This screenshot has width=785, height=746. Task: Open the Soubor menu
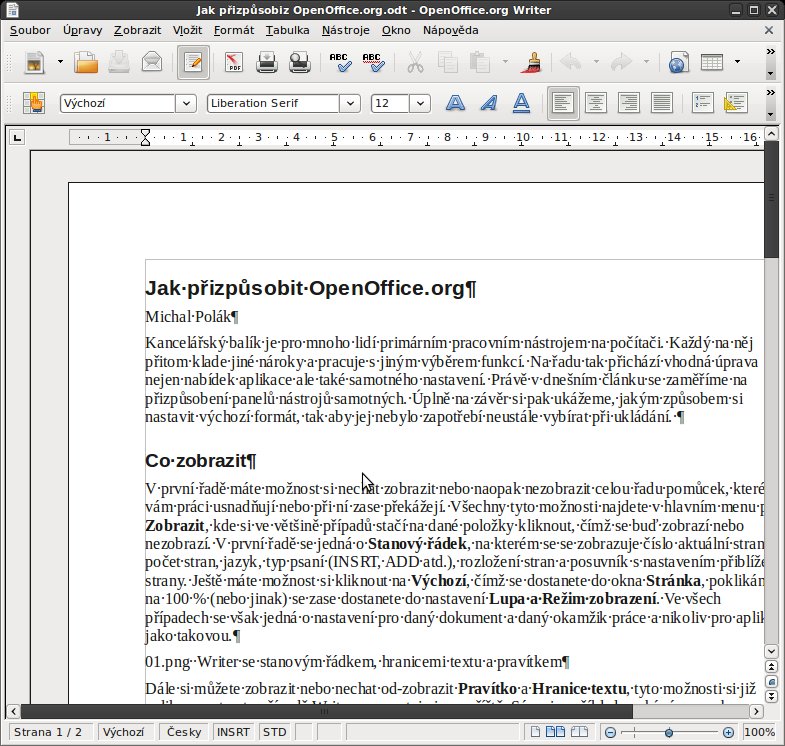(30, 31)
